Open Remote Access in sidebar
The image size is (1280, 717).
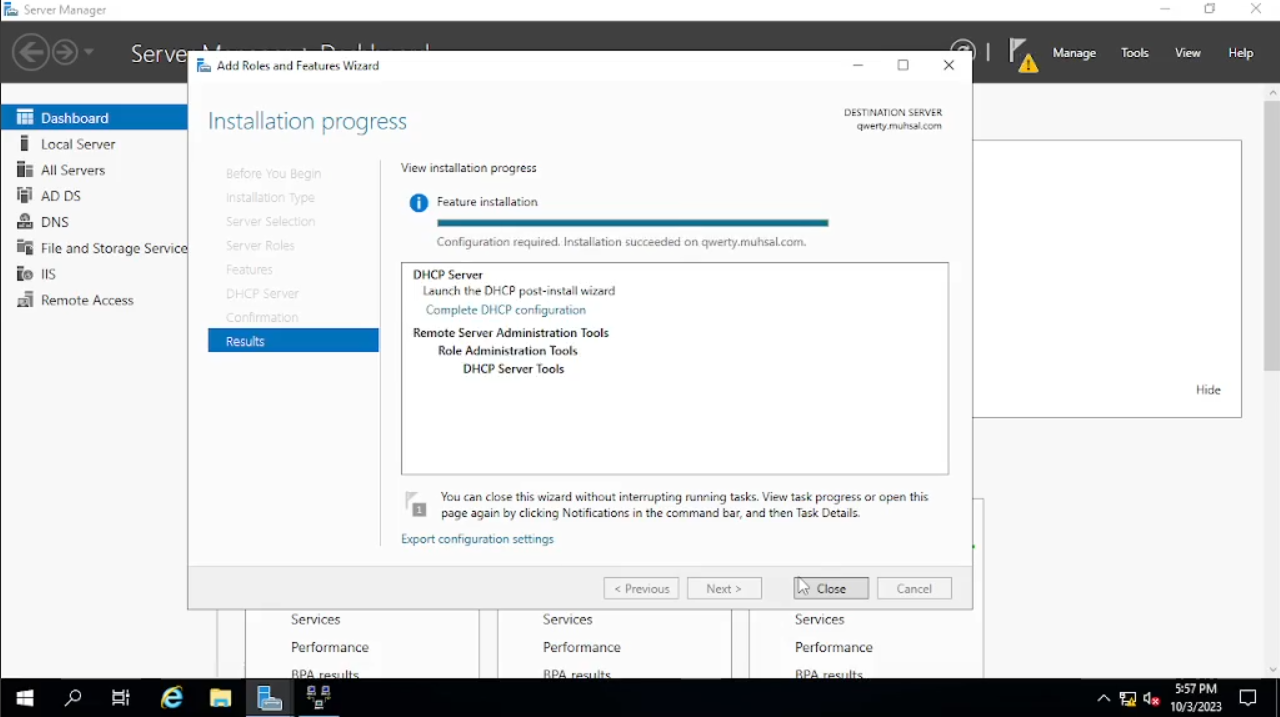click(x=86, y=300)
